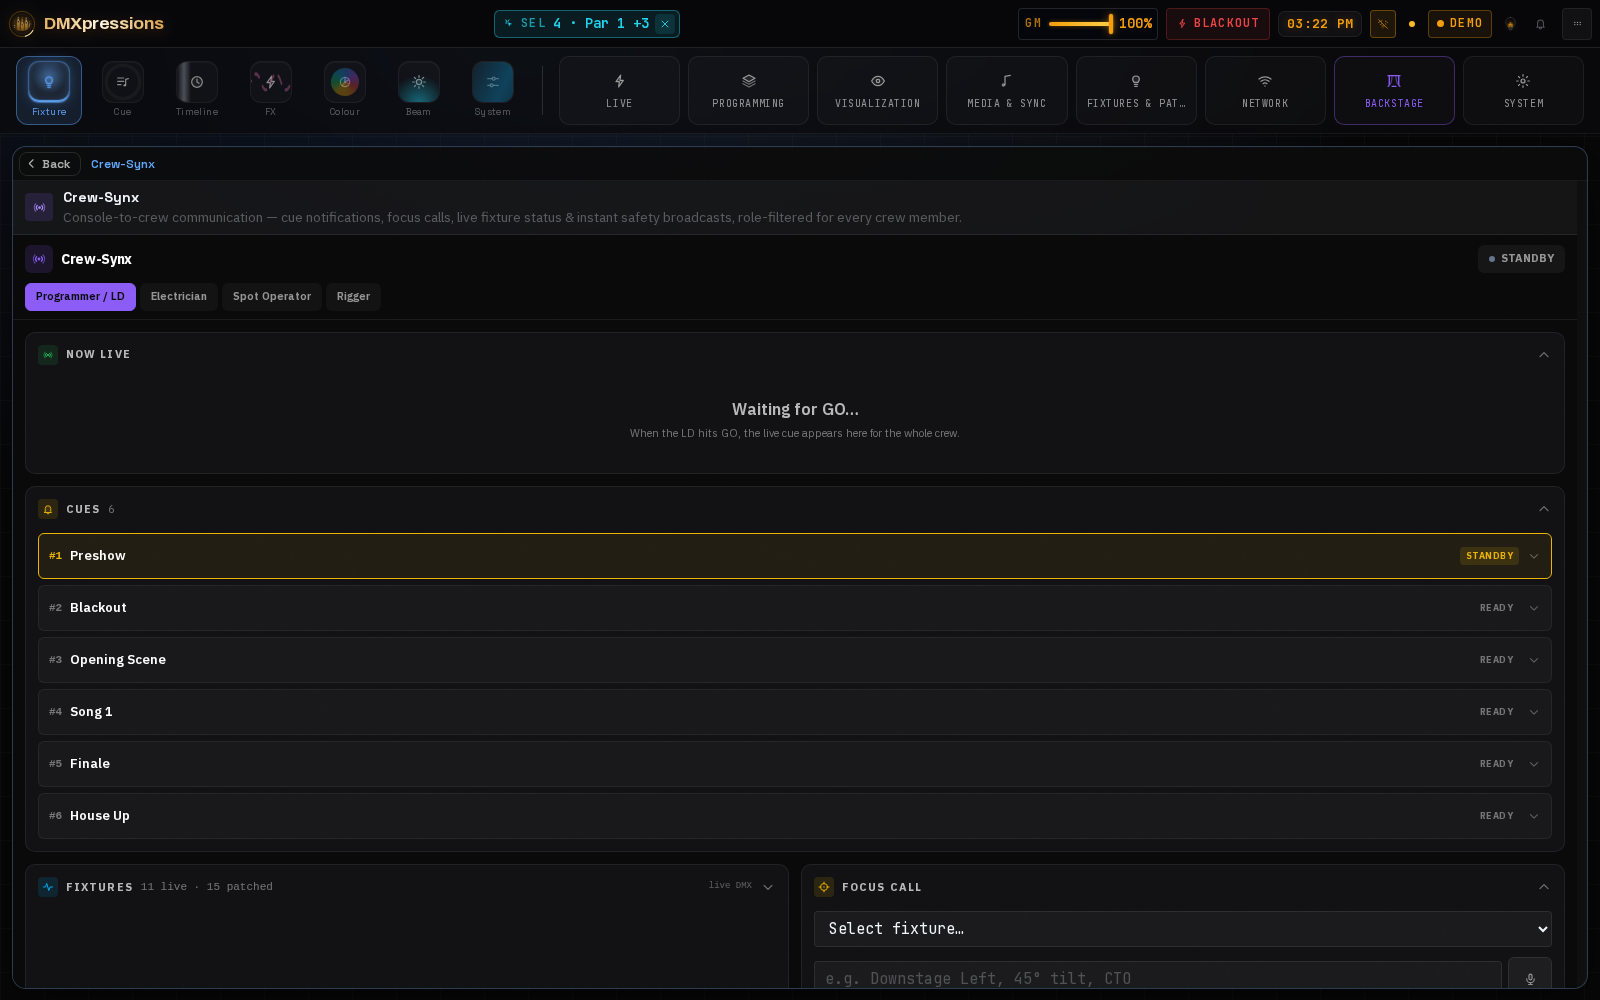This screenshot has height=1000, width=1600.
Task: Collapse the NOW LIVE panel
Action: click(x=1544, y=355)
